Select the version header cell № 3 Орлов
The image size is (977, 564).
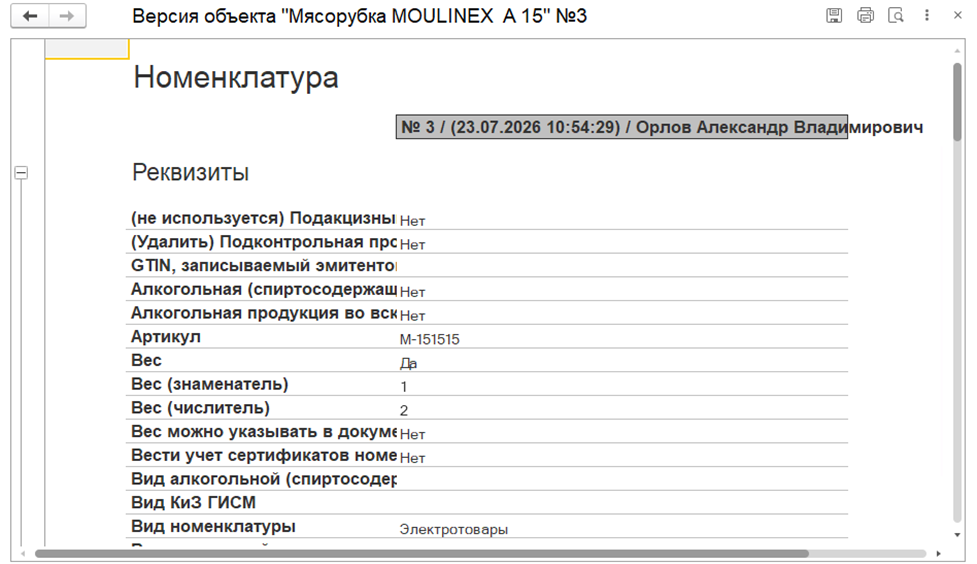point(621,127)
